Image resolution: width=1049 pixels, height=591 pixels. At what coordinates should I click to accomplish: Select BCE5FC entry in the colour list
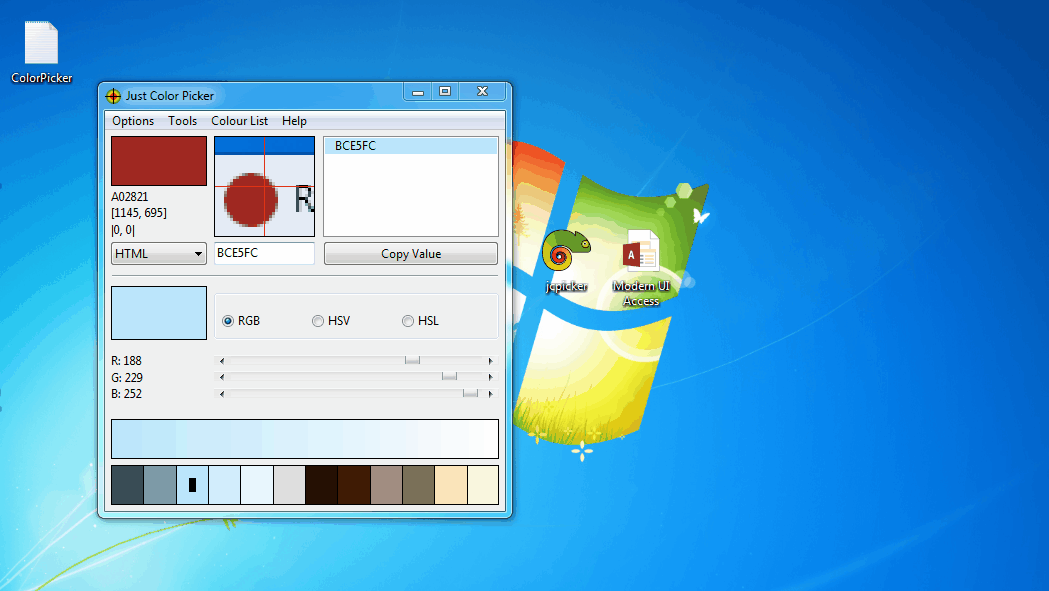410,146
